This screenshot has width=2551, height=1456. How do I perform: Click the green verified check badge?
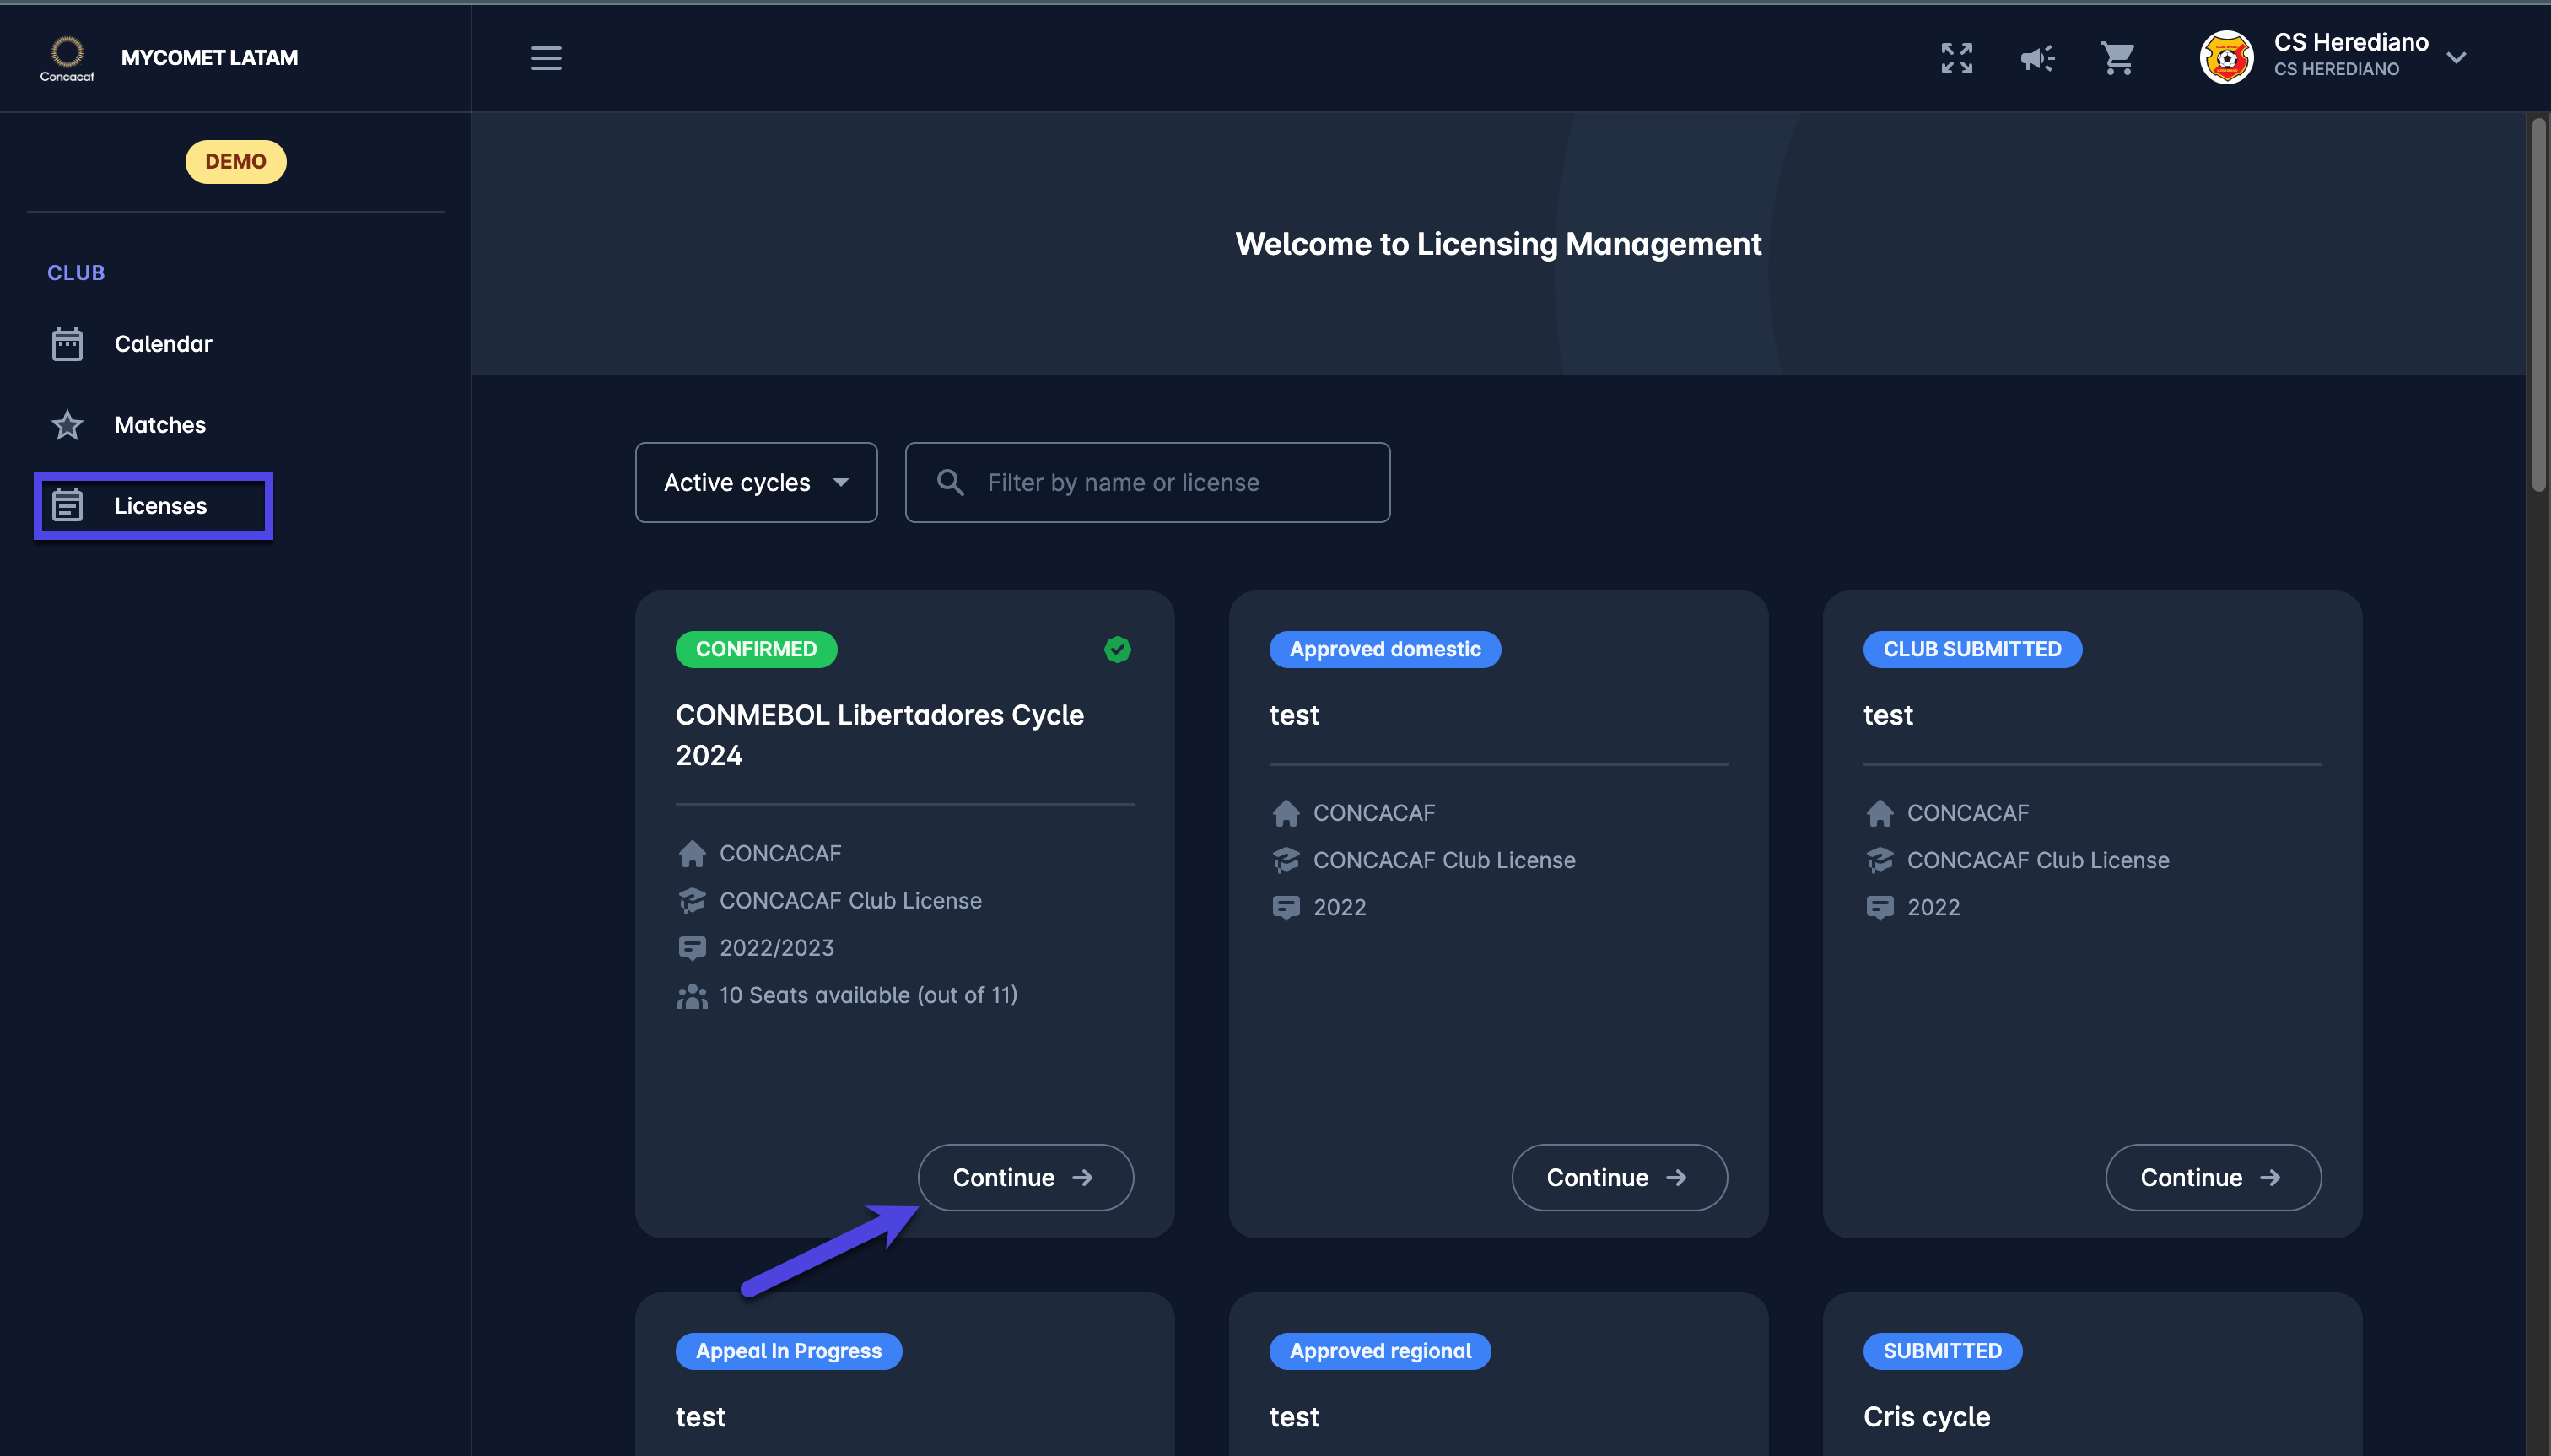click(1117, 649)
